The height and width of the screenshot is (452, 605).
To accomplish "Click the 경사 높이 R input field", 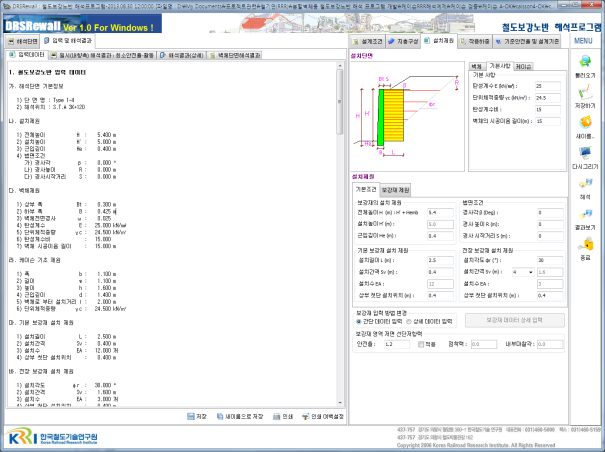I will coord(550,224).
